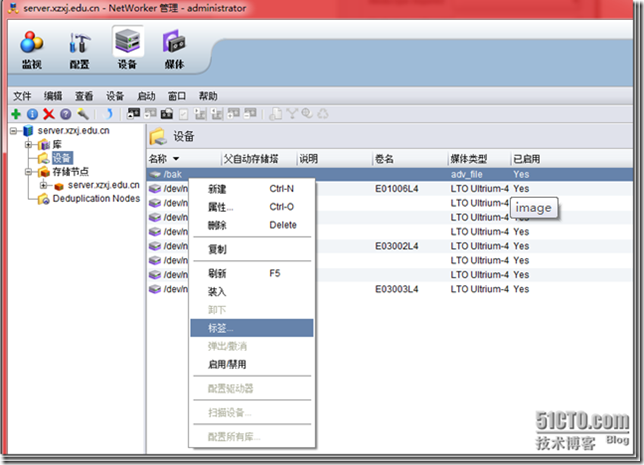The width and height of the screenshot is (644, 465).
Task: Click LTO Ultrium-4 in E03002L4 row
Action: [479, 246]
